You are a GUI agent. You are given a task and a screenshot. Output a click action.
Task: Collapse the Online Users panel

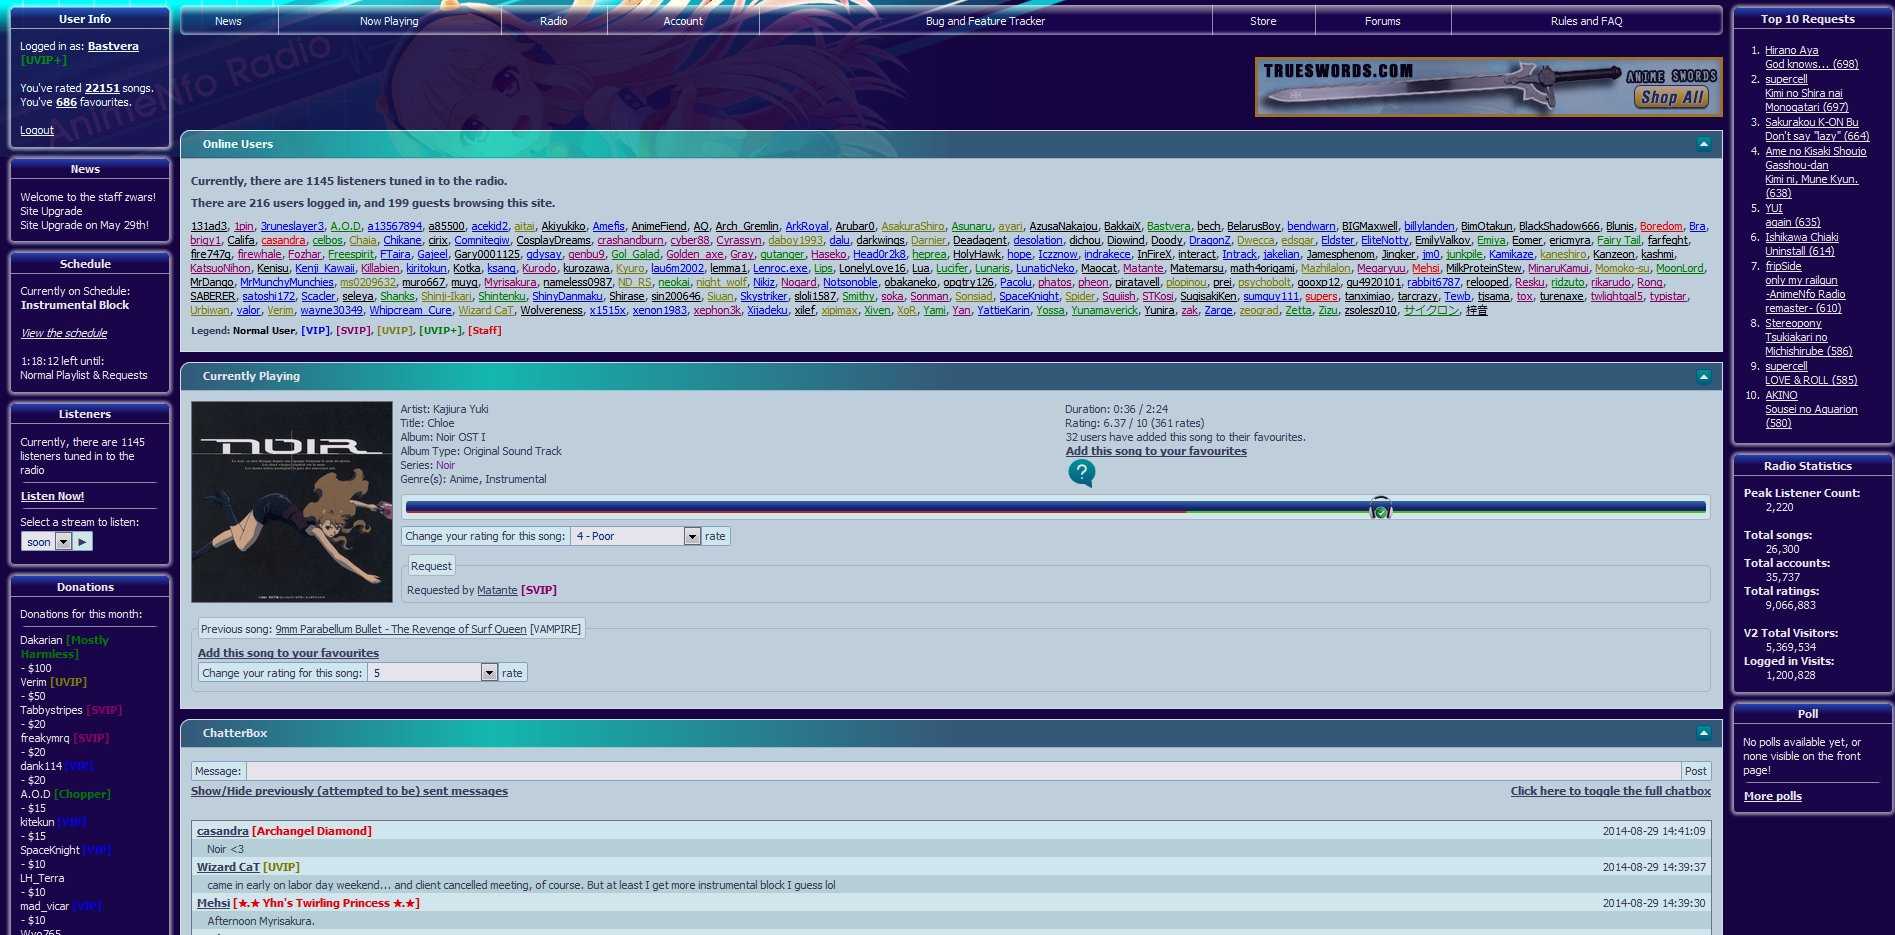tap(1703, 144)
